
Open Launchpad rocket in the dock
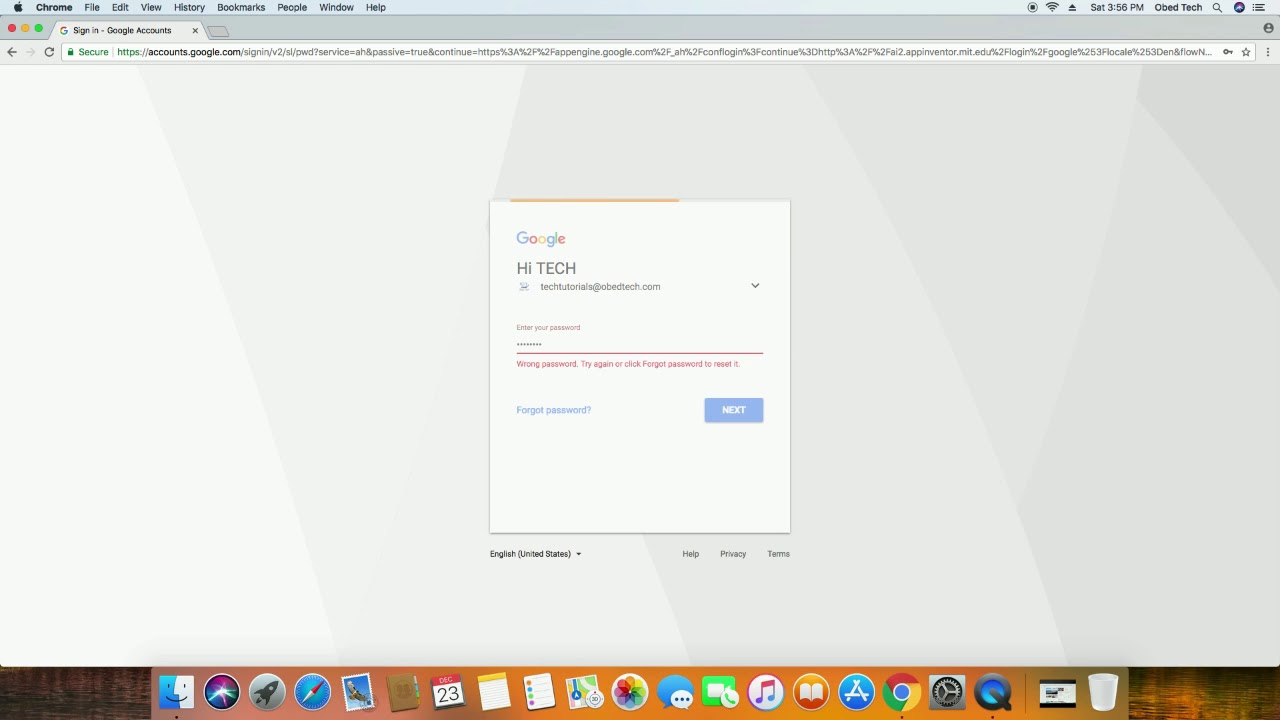point(267,692)
